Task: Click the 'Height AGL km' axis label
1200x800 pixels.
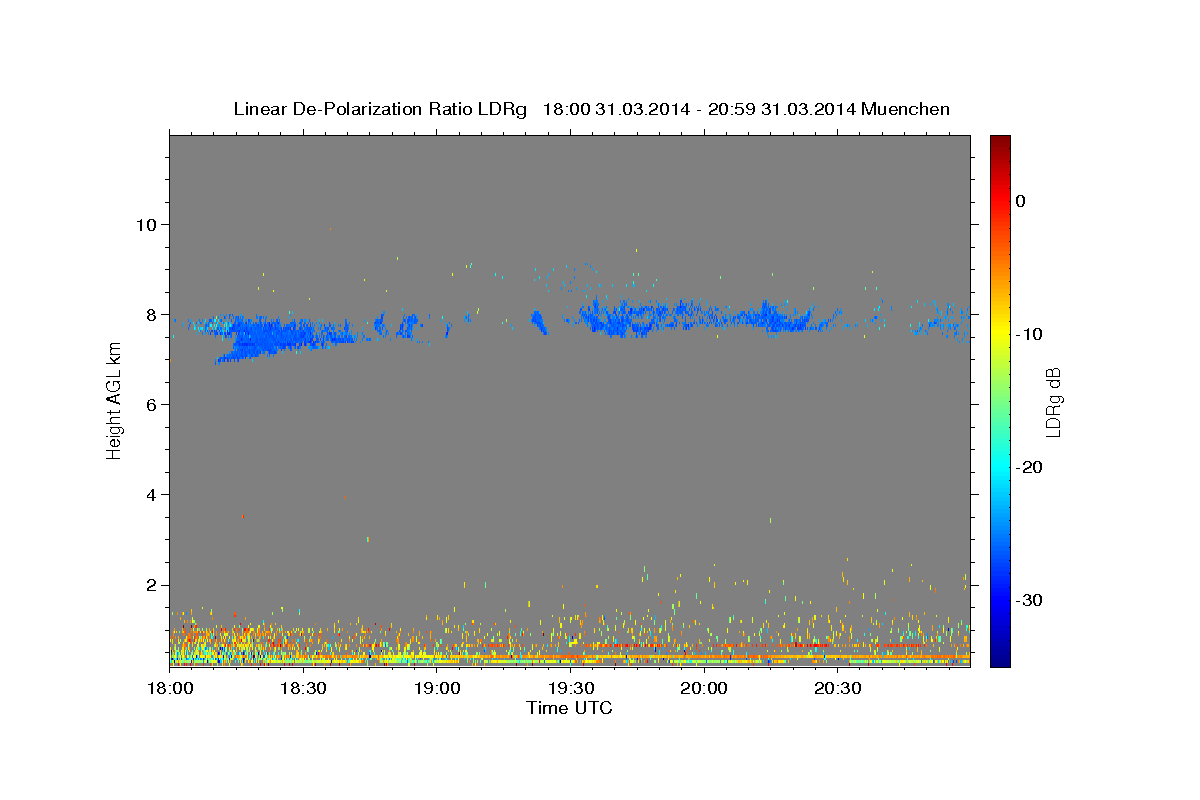Action: click(114, 402)
